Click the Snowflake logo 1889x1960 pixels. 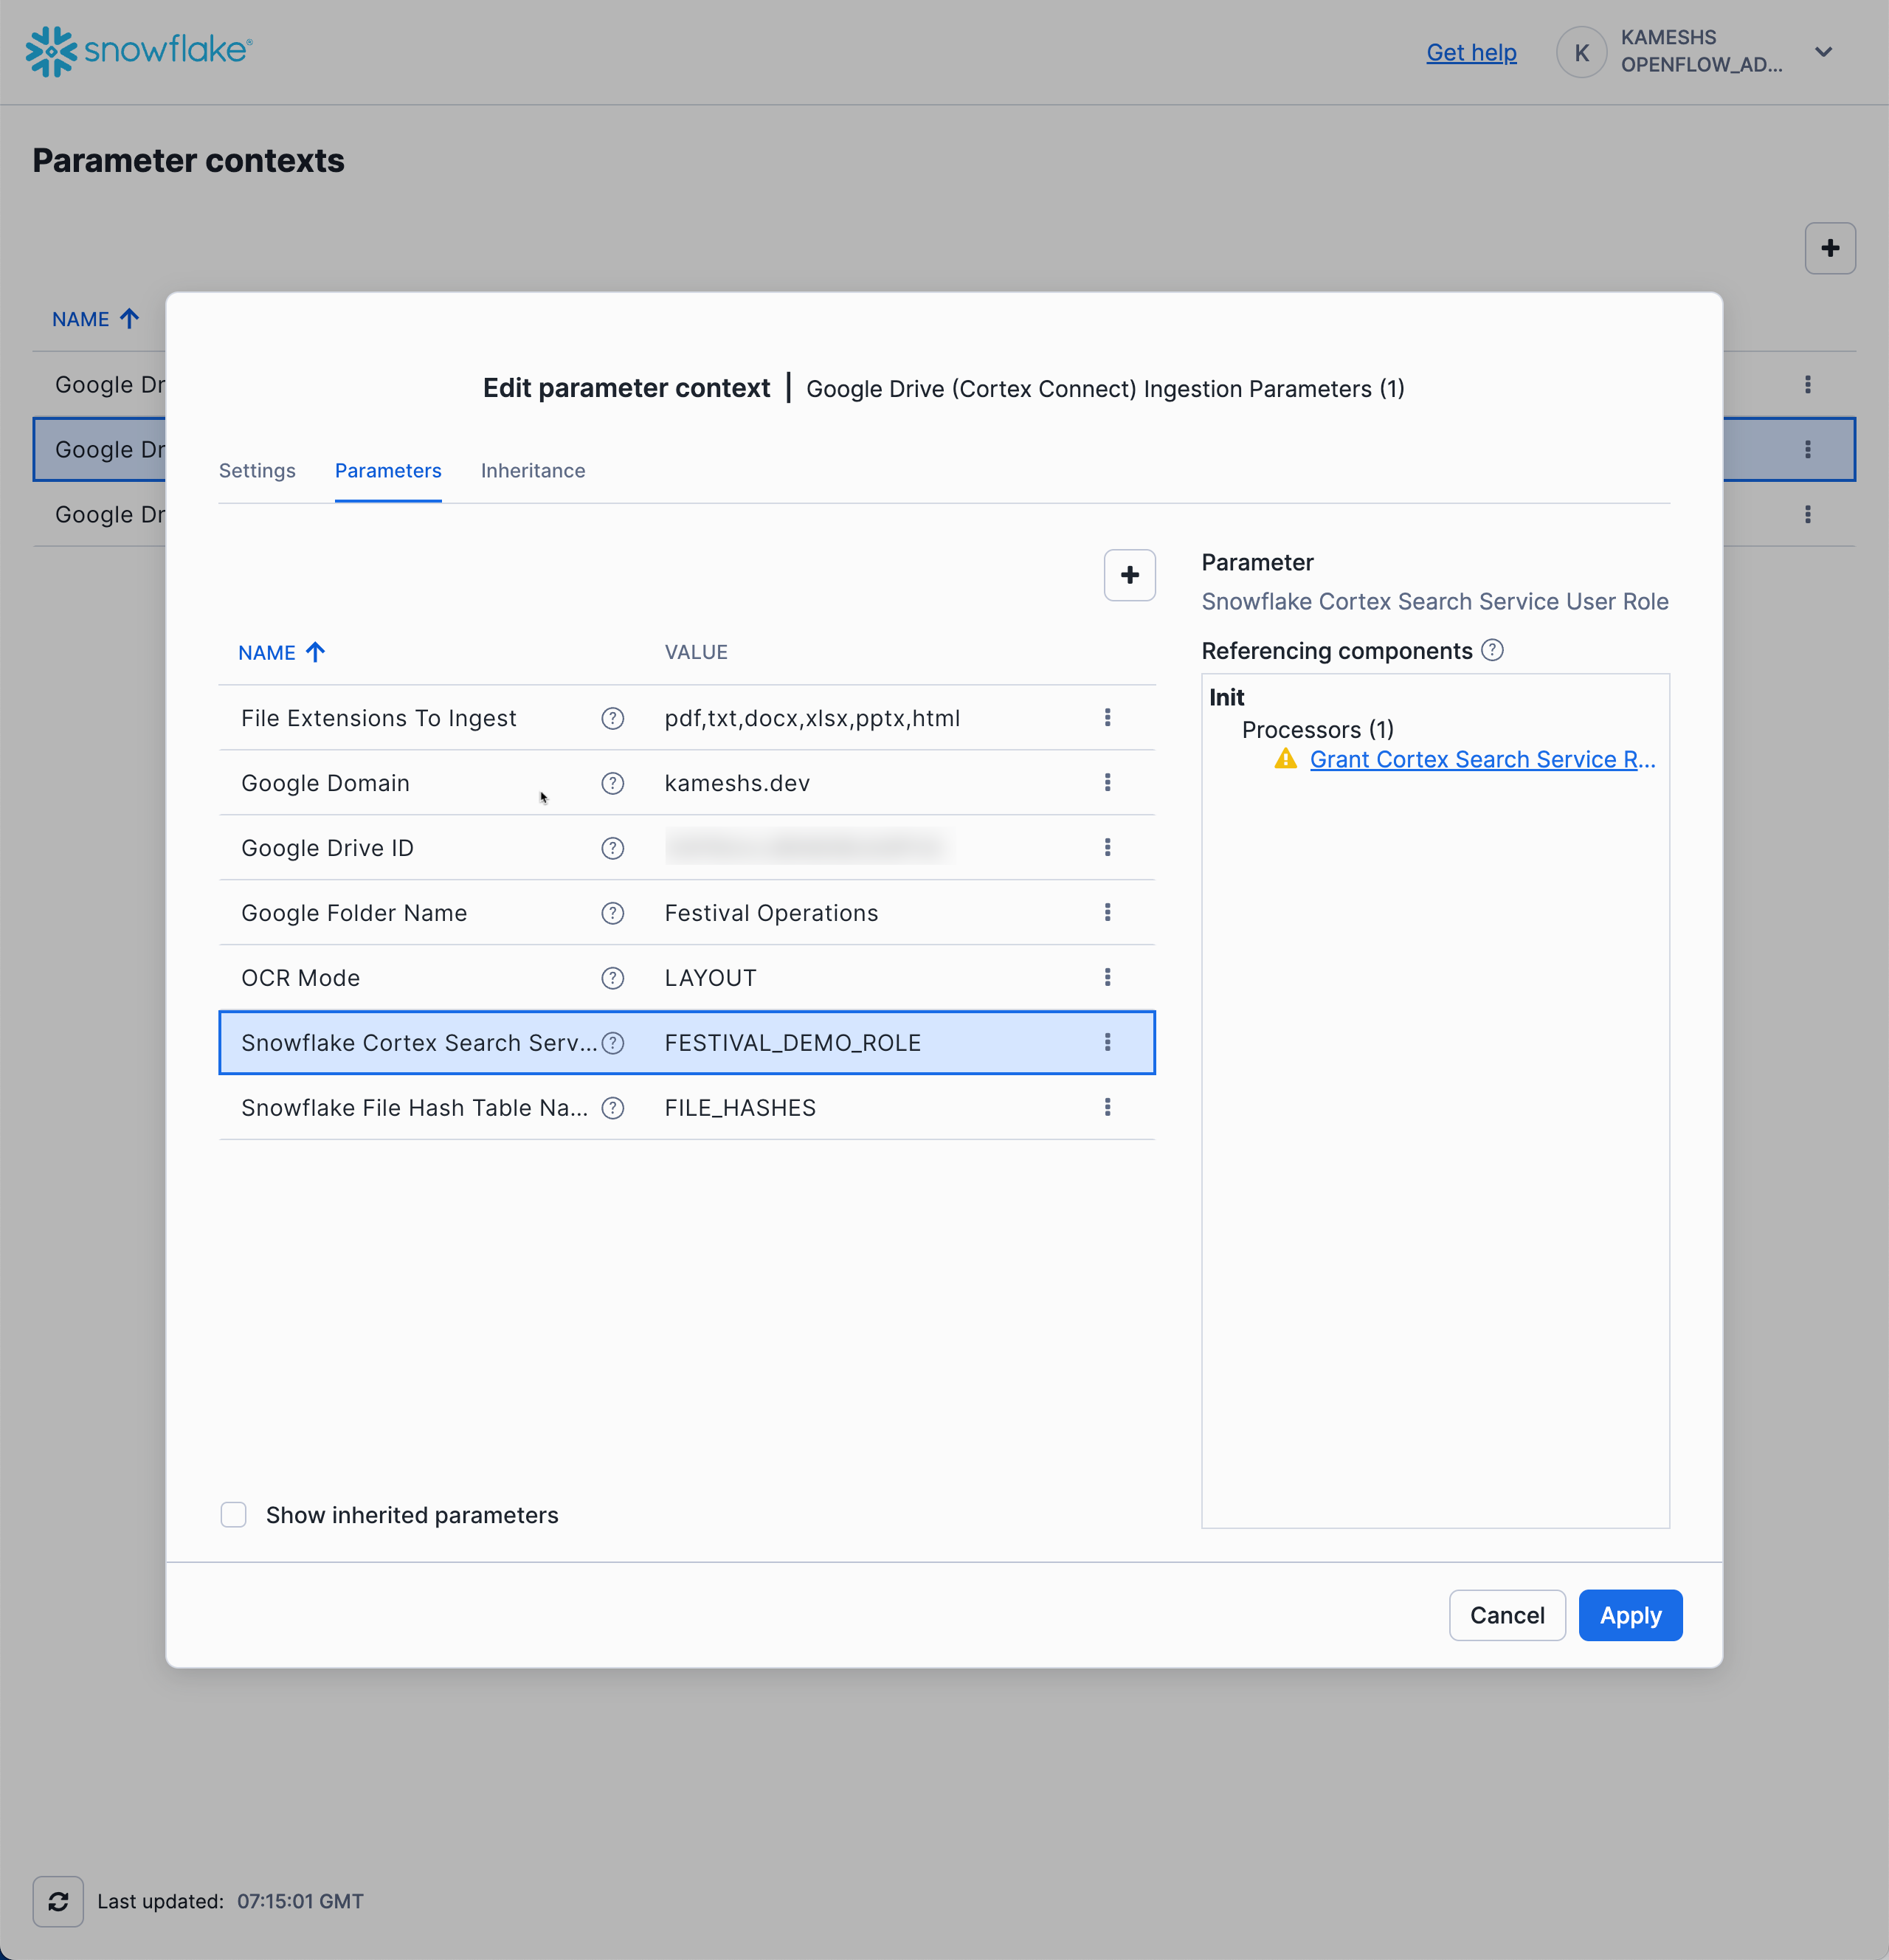click(52, 51)
